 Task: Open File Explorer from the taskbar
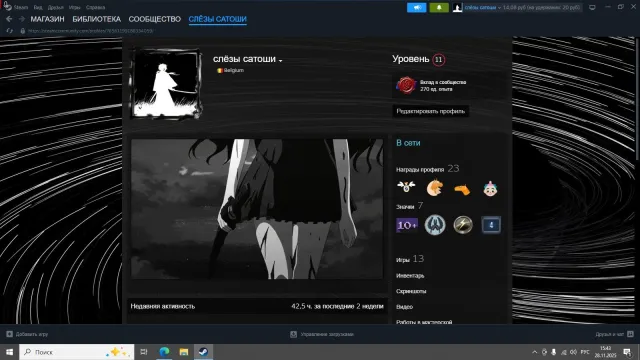[184, 352]
